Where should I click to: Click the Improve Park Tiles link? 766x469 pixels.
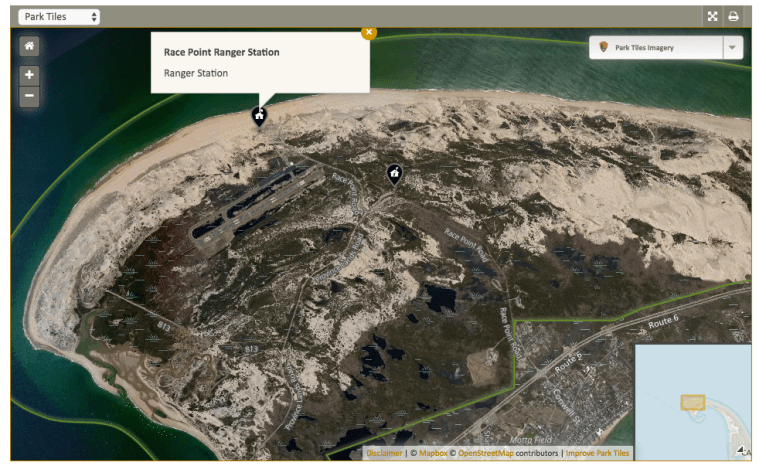pos(598,453)
